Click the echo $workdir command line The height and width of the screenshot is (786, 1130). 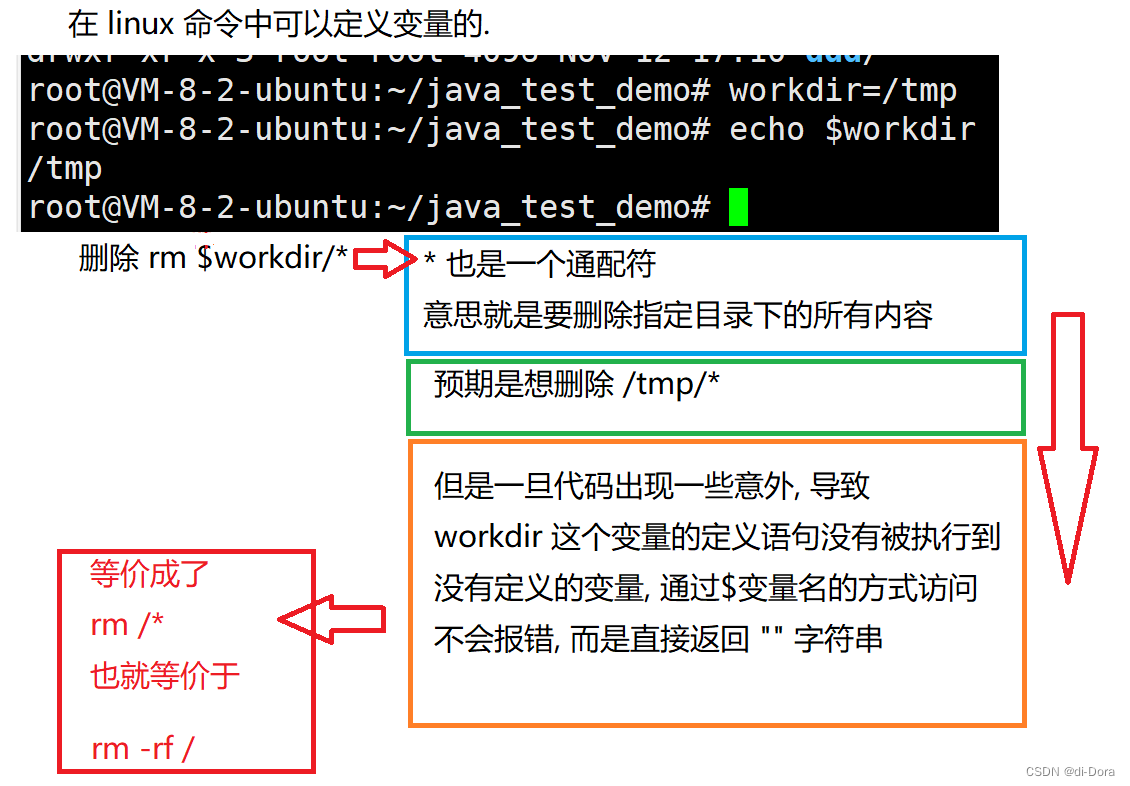(502, 130)
